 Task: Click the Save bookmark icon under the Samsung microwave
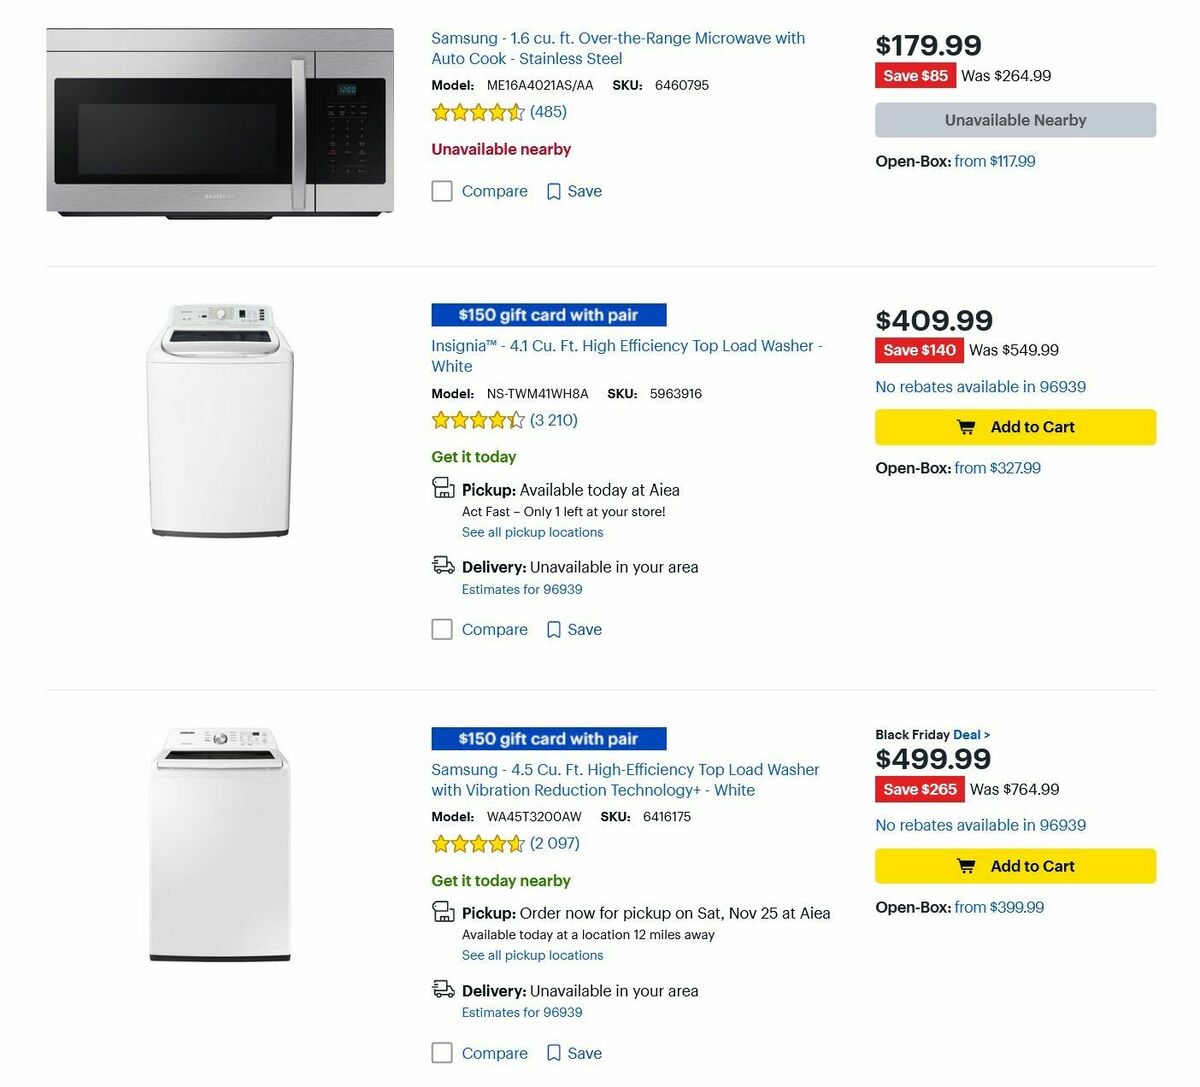(553, 191)
